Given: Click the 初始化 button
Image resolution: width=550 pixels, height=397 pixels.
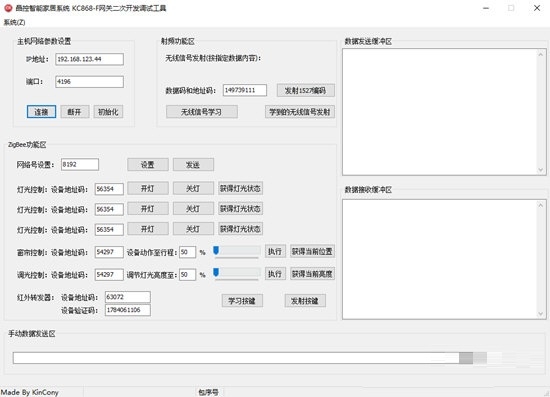Looking at the screenshot, I should 108,112.
